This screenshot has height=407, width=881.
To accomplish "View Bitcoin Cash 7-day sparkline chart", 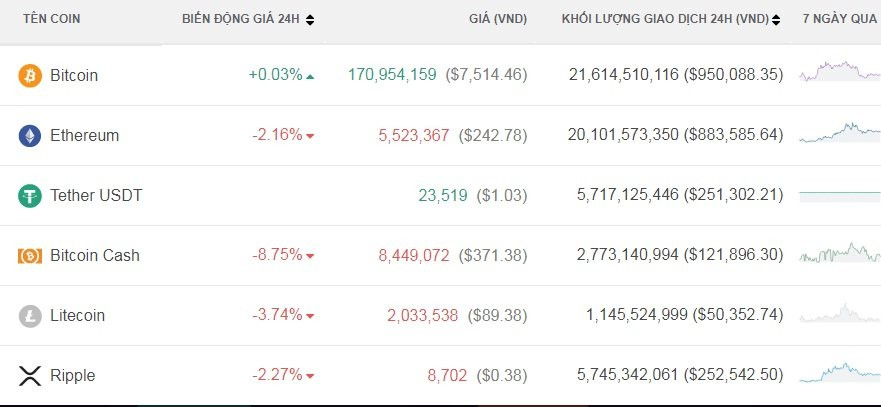I will pos(838,253).
